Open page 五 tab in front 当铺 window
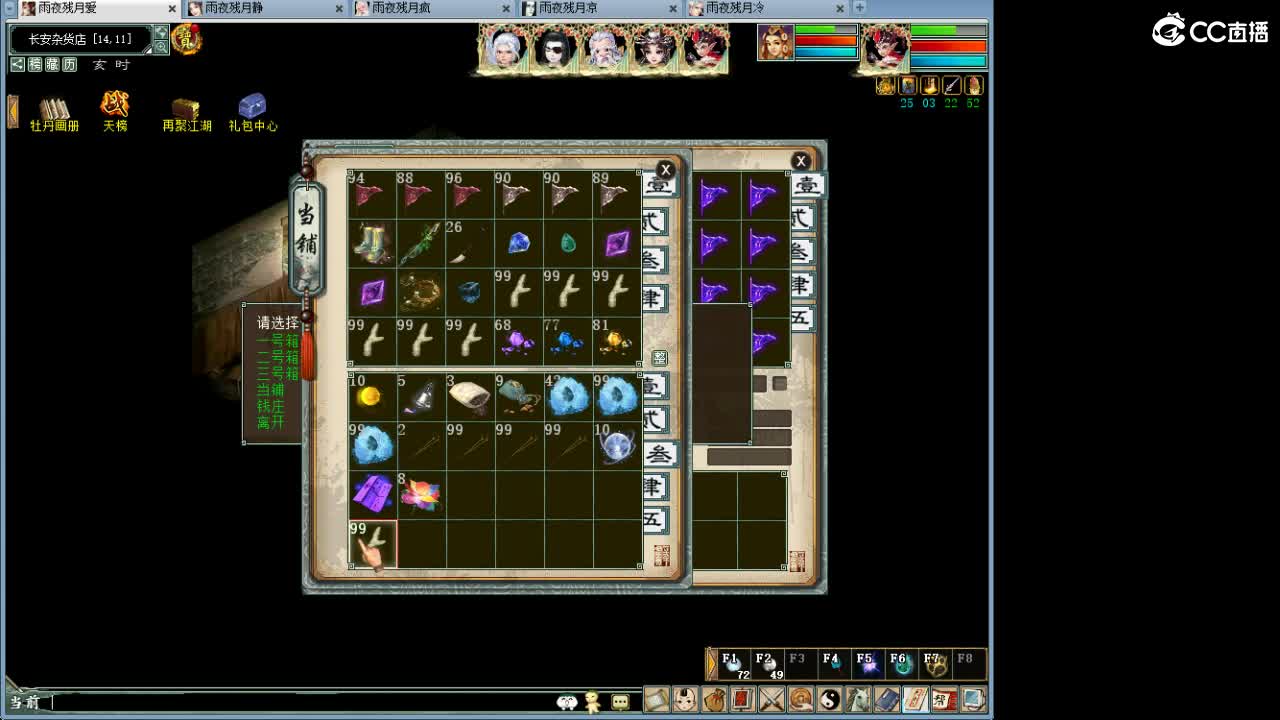The image size is (1280, 720). click(x=655, y=520)
